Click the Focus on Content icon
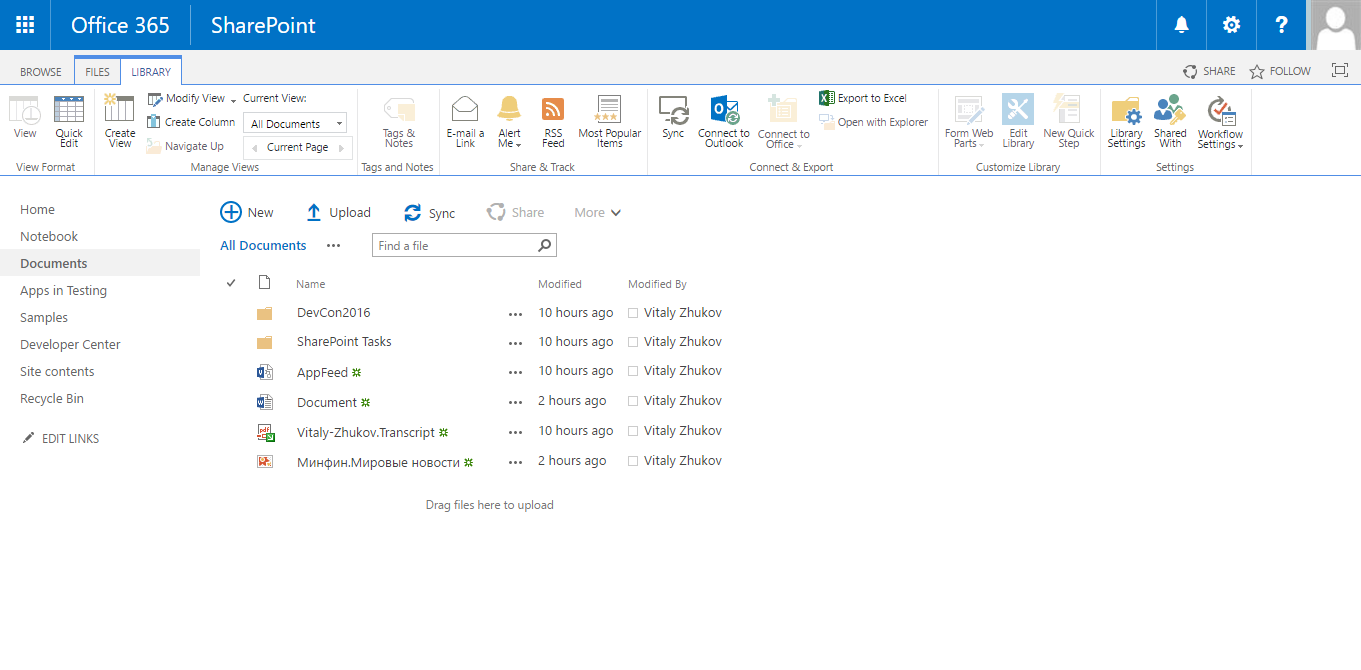Image resolution: width=1361 pixels, height=670 pixels. 1340,70
